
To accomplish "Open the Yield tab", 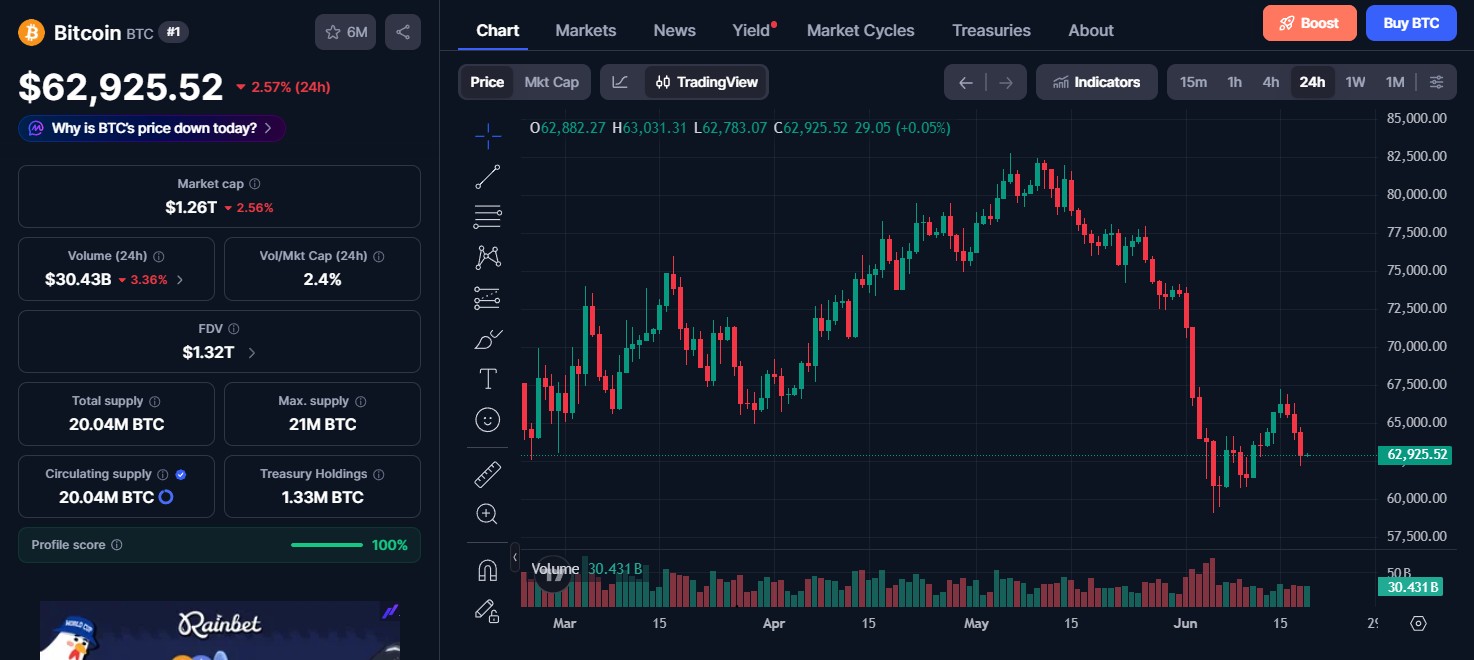I will pyautogui.click(x=752, y=30).
